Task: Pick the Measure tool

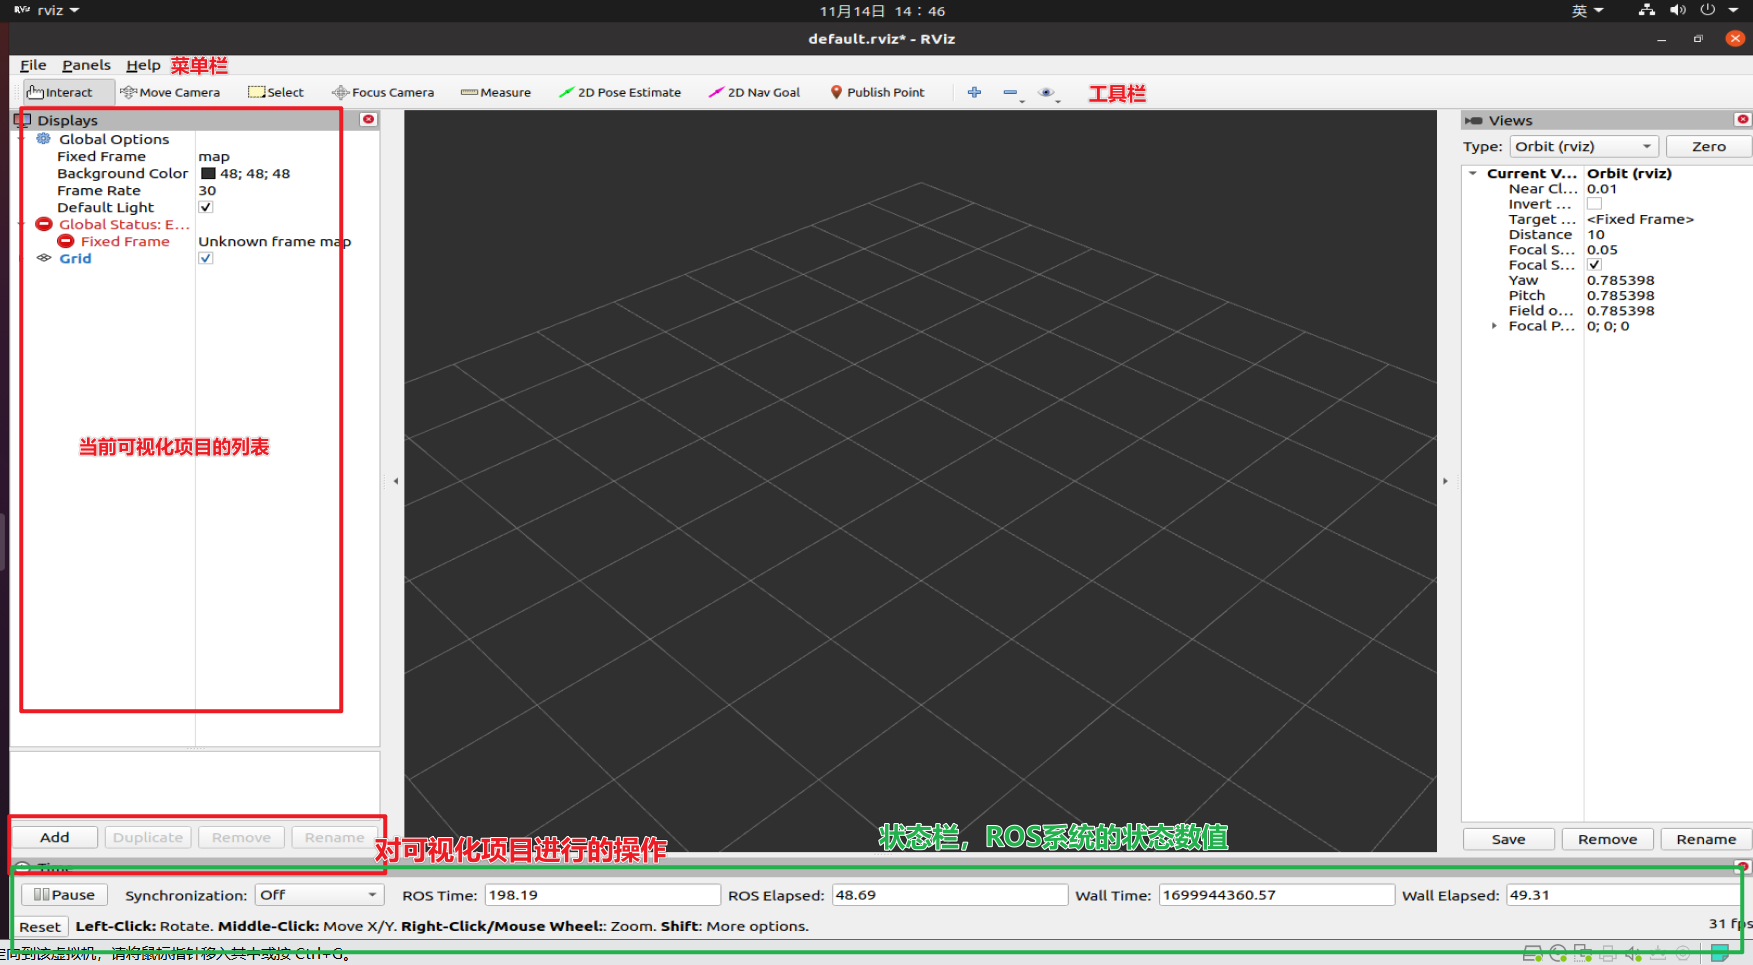Action: point(496,92)
